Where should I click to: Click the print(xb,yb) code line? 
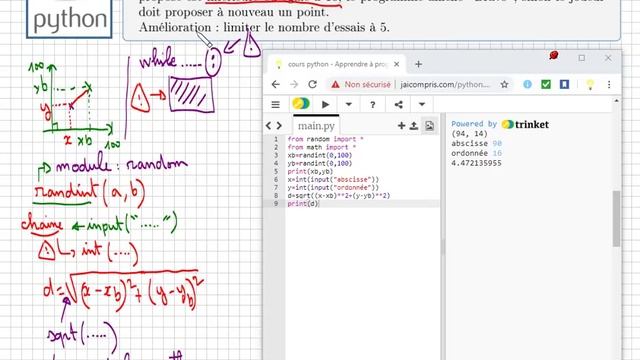(x=310, y=171)
